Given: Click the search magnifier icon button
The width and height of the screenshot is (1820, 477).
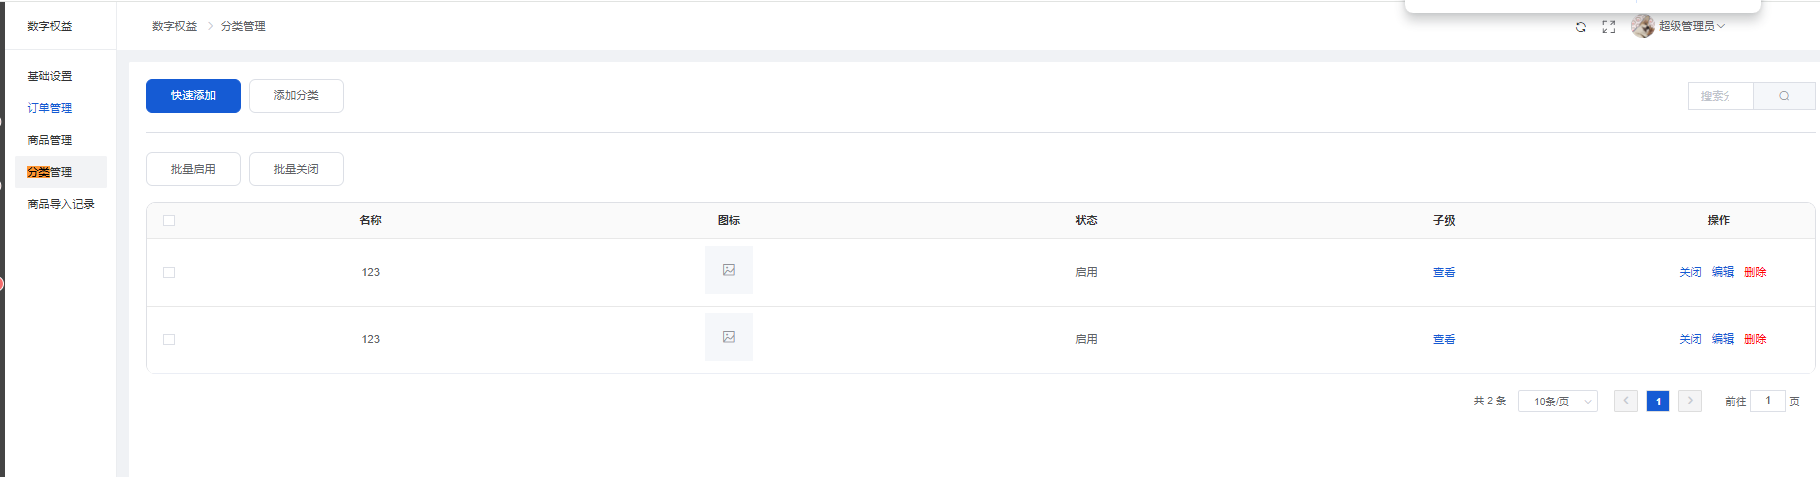Looking at the screenshot, I should coord(1784,96).
